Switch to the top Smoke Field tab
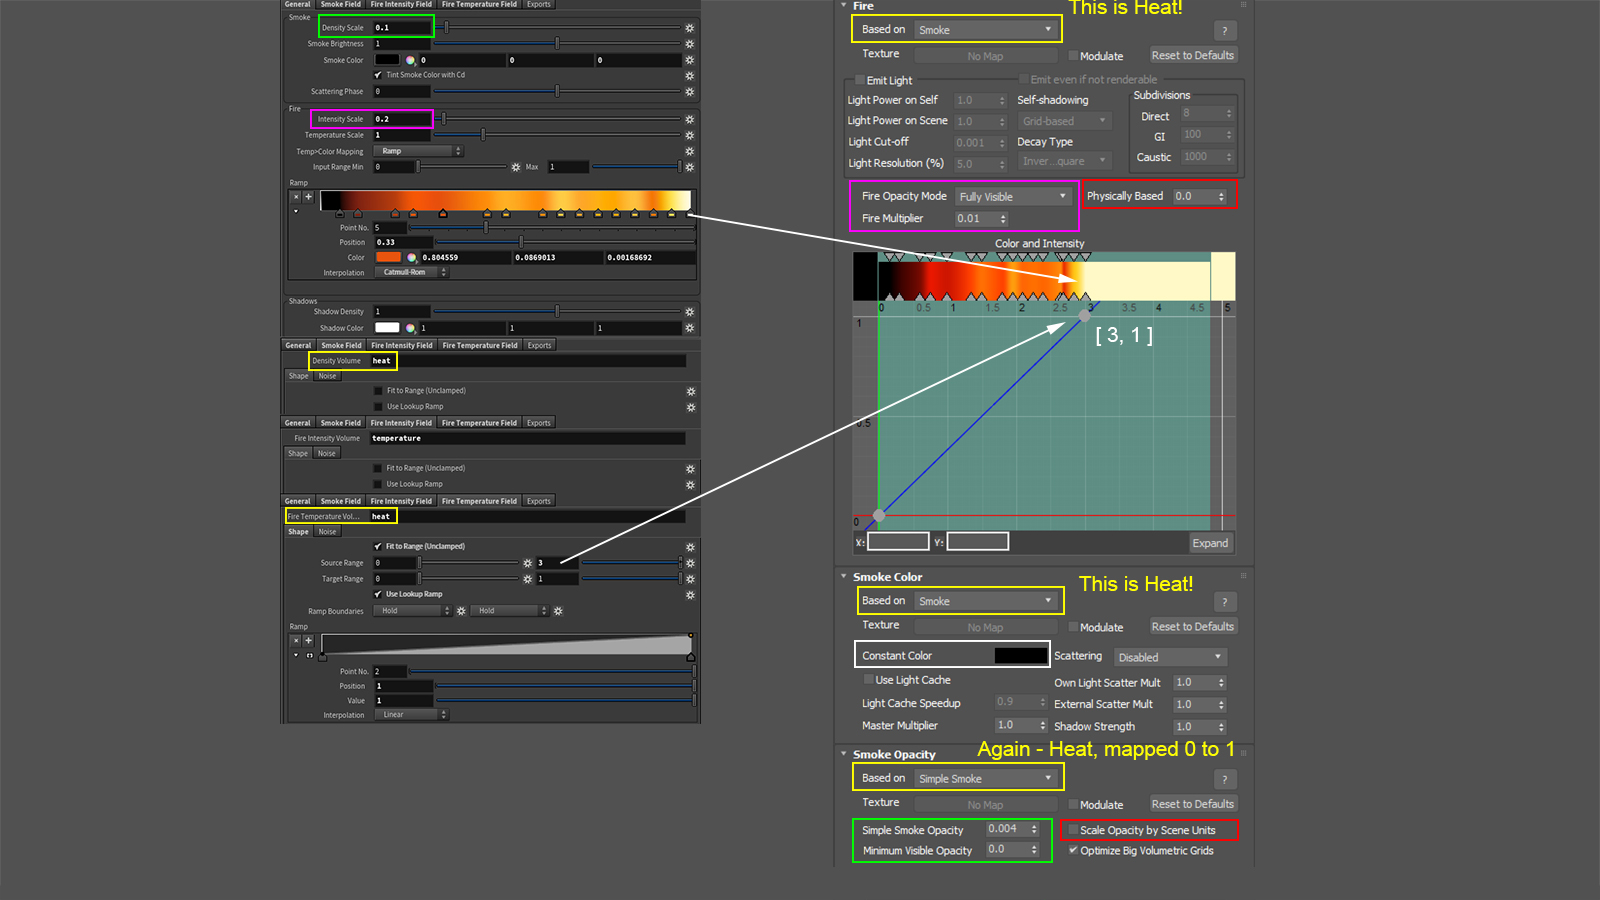This screenshot has width=1600, height=900. tap(340, 4)
